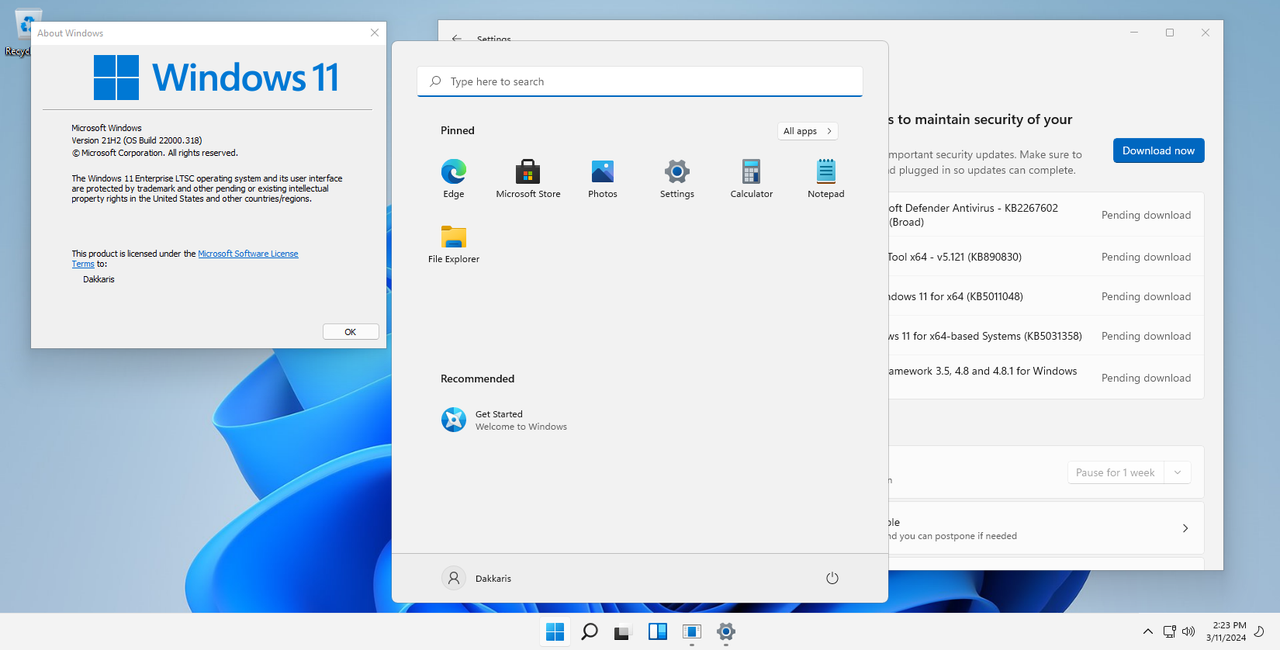Open the Widgets taskbar icon

pyautogui.click(x=657, y=632)
